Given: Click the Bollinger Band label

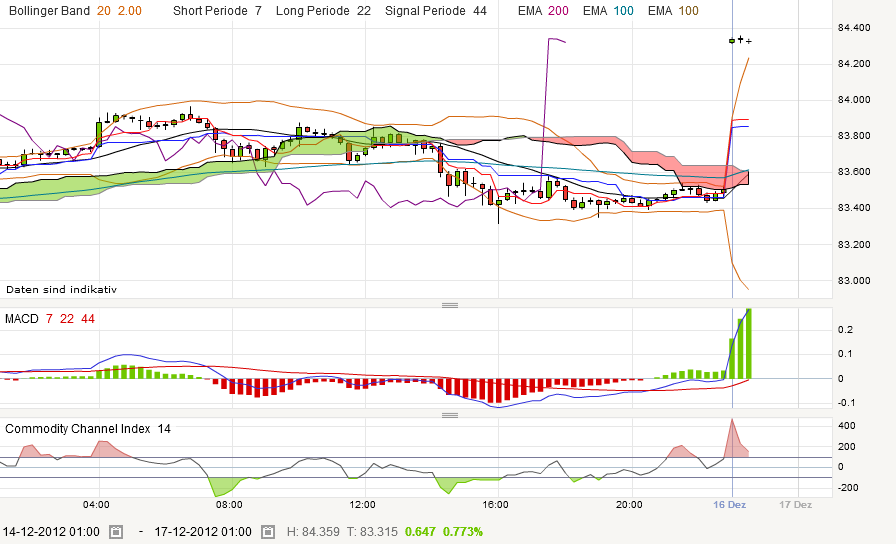Looking at the screenshot, I should [49, 11].
